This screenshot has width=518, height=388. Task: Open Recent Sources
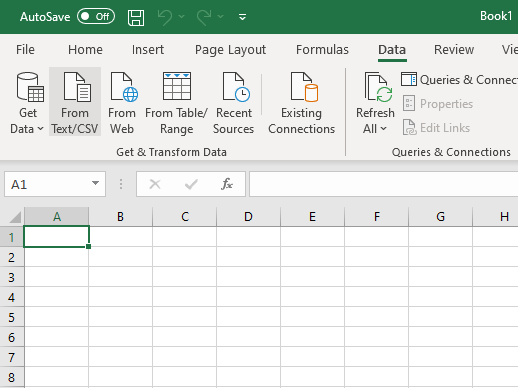234,102
